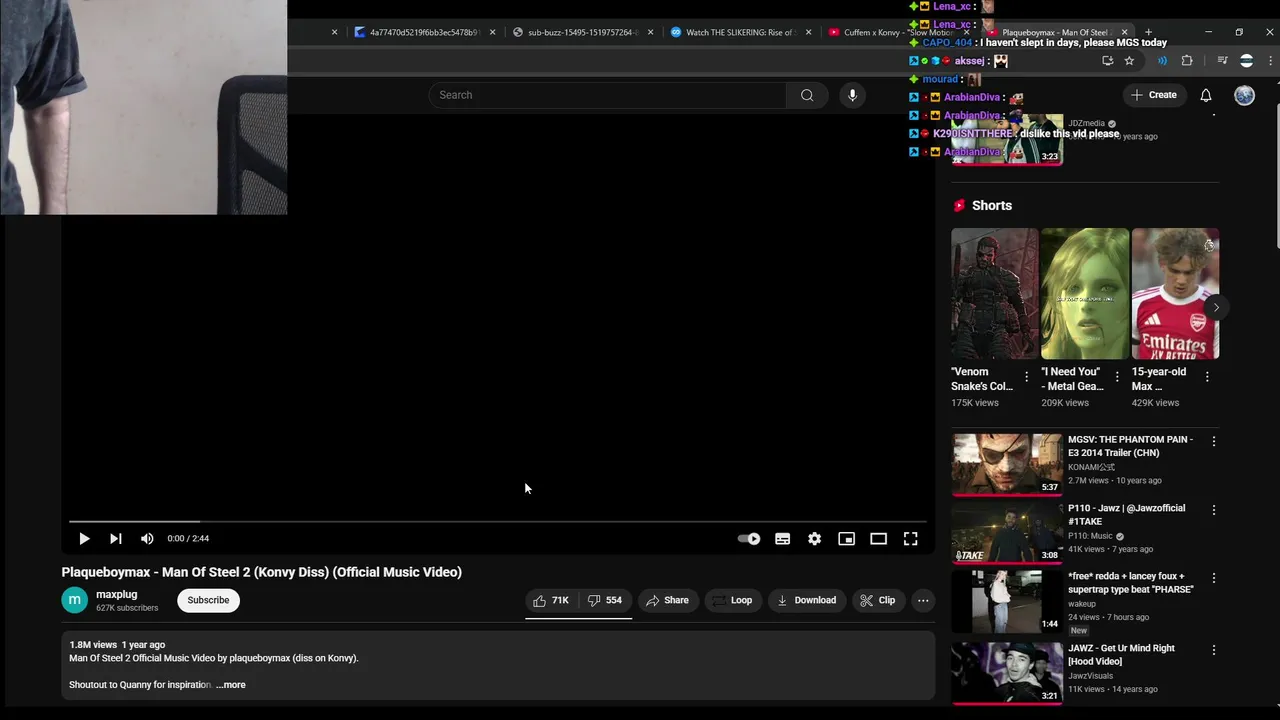
Task: Switch to Cuffem x Konvy Slow Motion tab
Action: 898,32
